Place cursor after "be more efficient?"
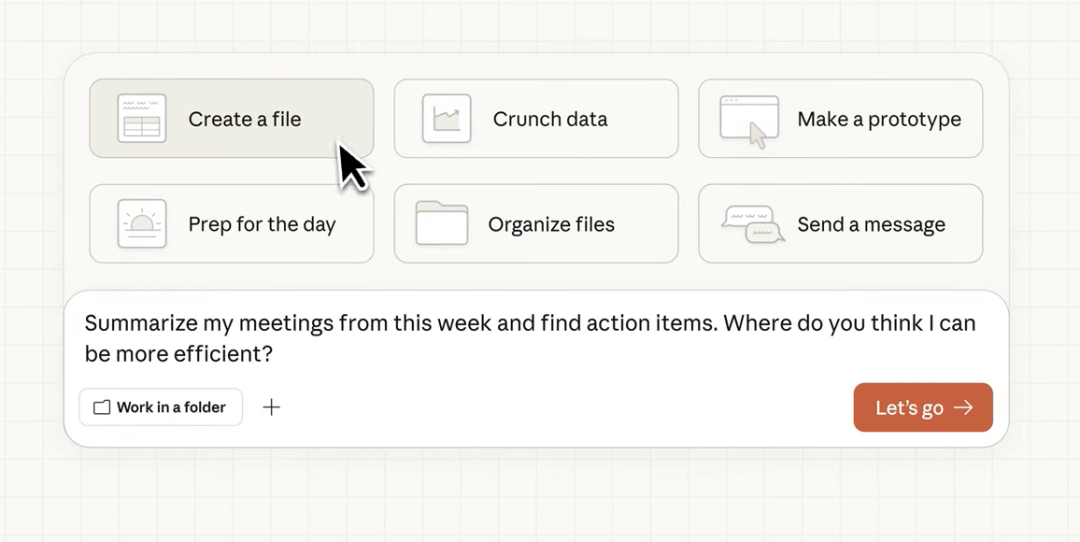 [276, 354]
